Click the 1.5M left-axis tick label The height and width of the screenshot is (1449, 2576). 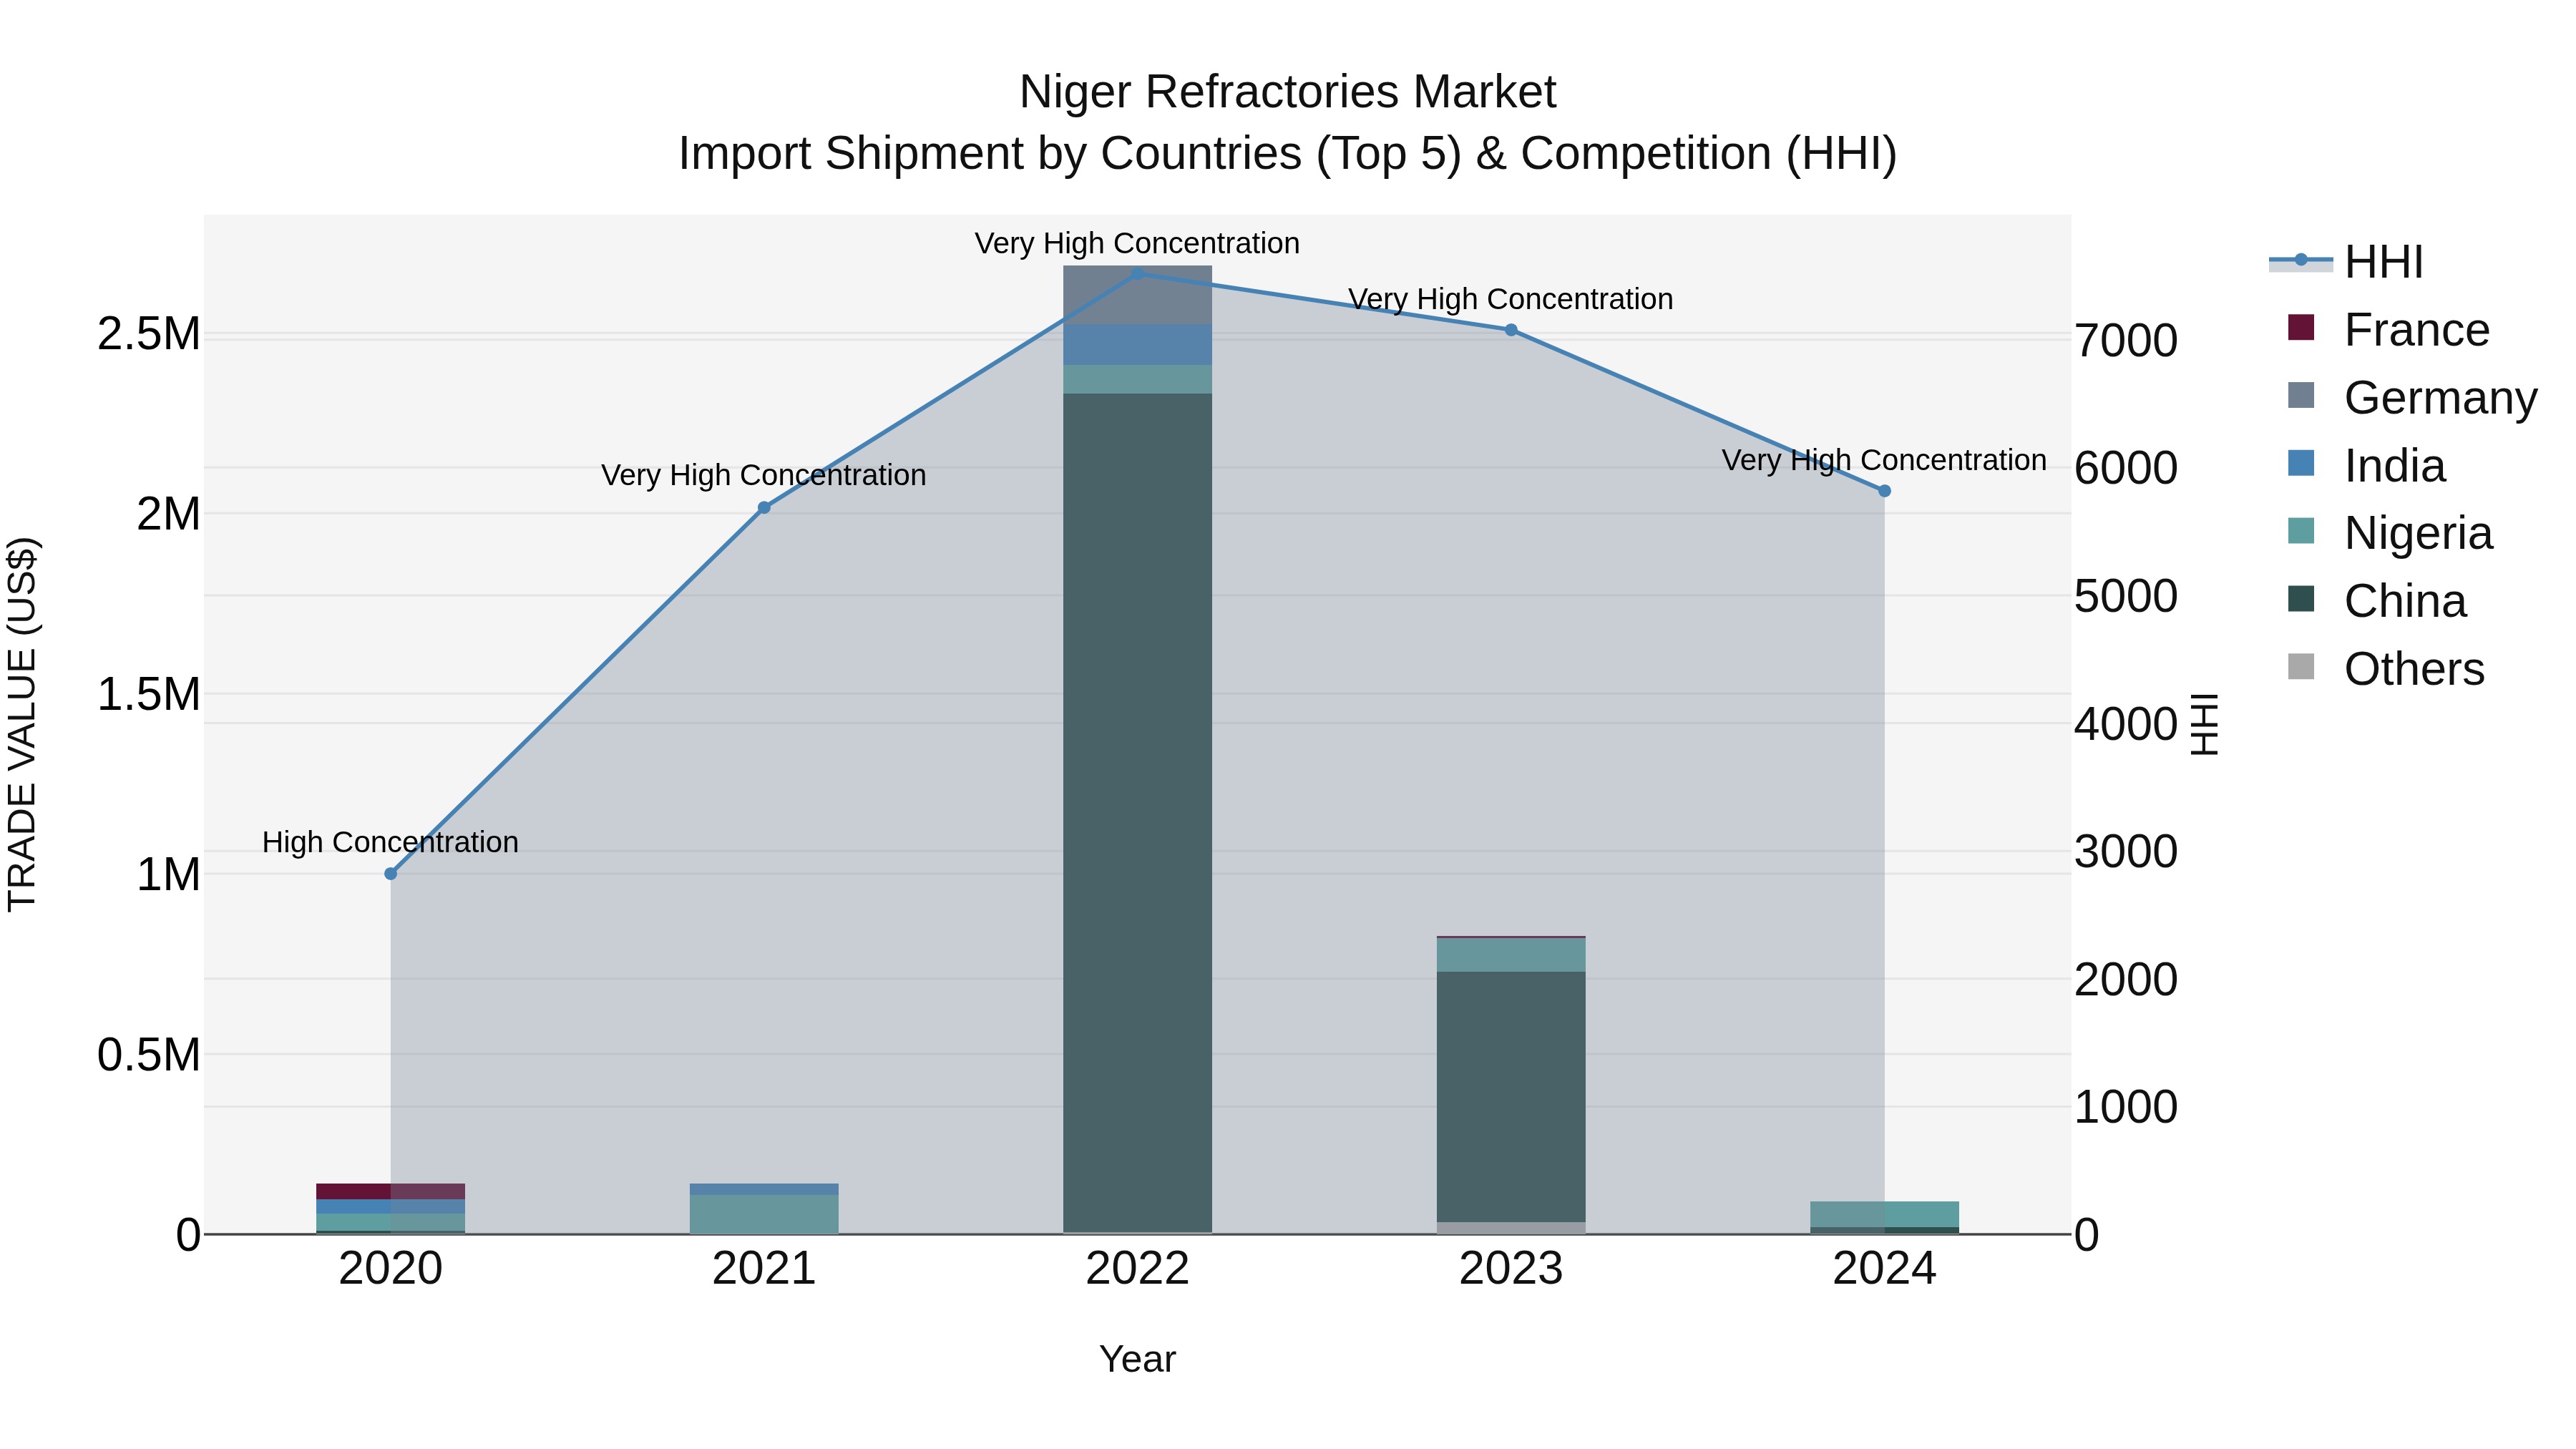pyautogui.click(x=149, y=694)
